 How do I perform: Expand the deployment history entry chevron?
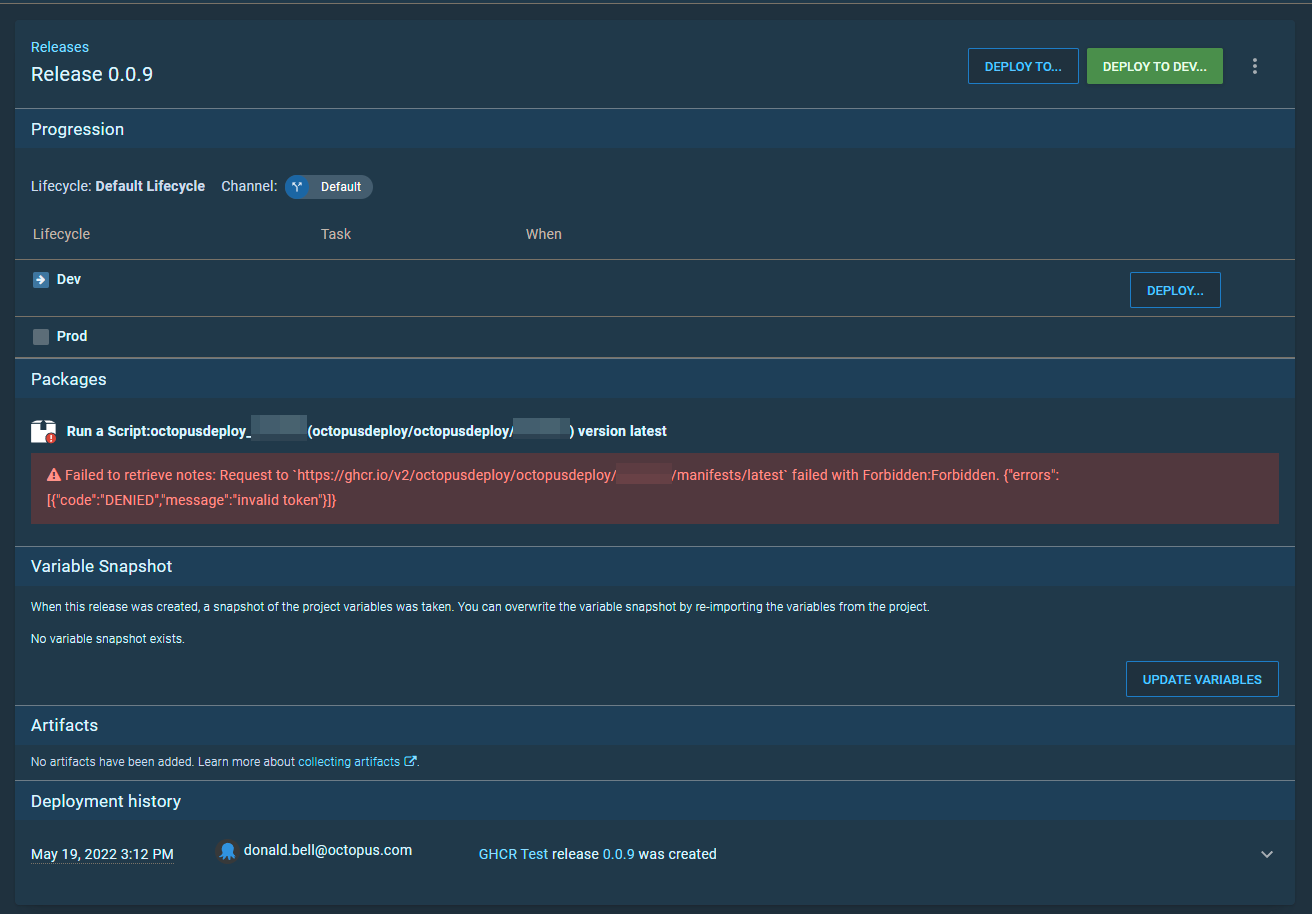1267,854
